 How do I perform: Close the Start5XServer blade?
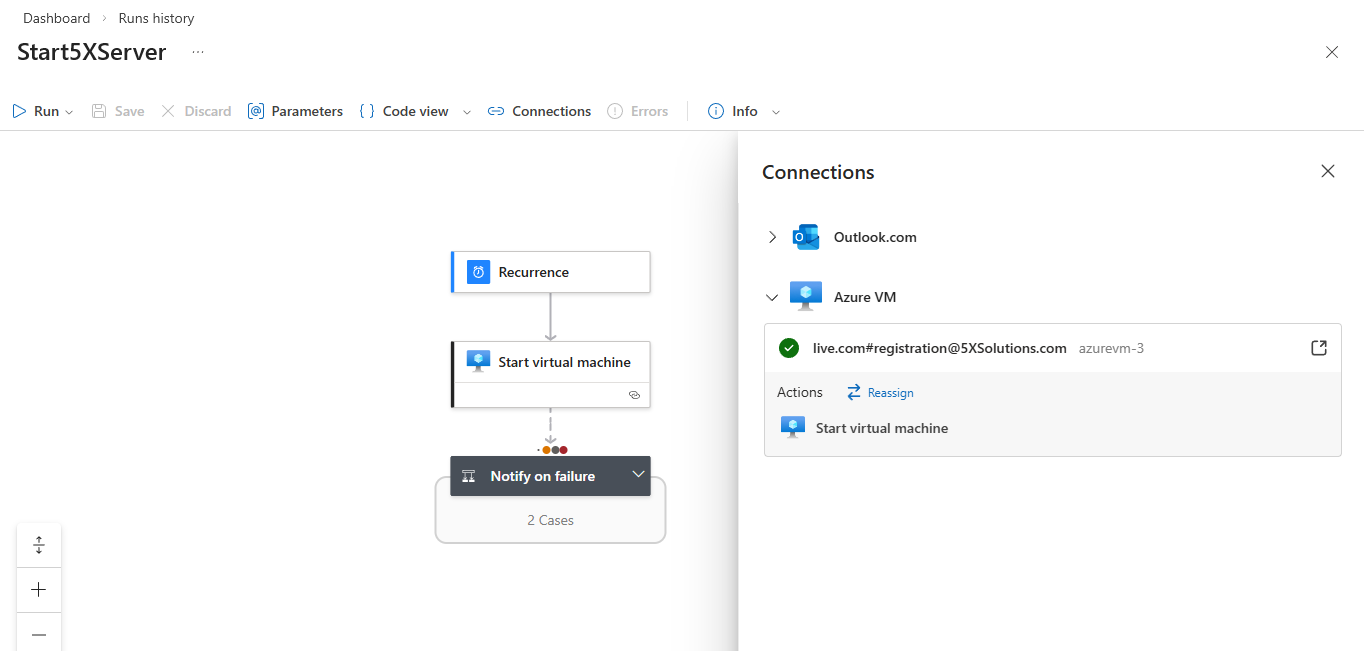tap(1332, 52)
